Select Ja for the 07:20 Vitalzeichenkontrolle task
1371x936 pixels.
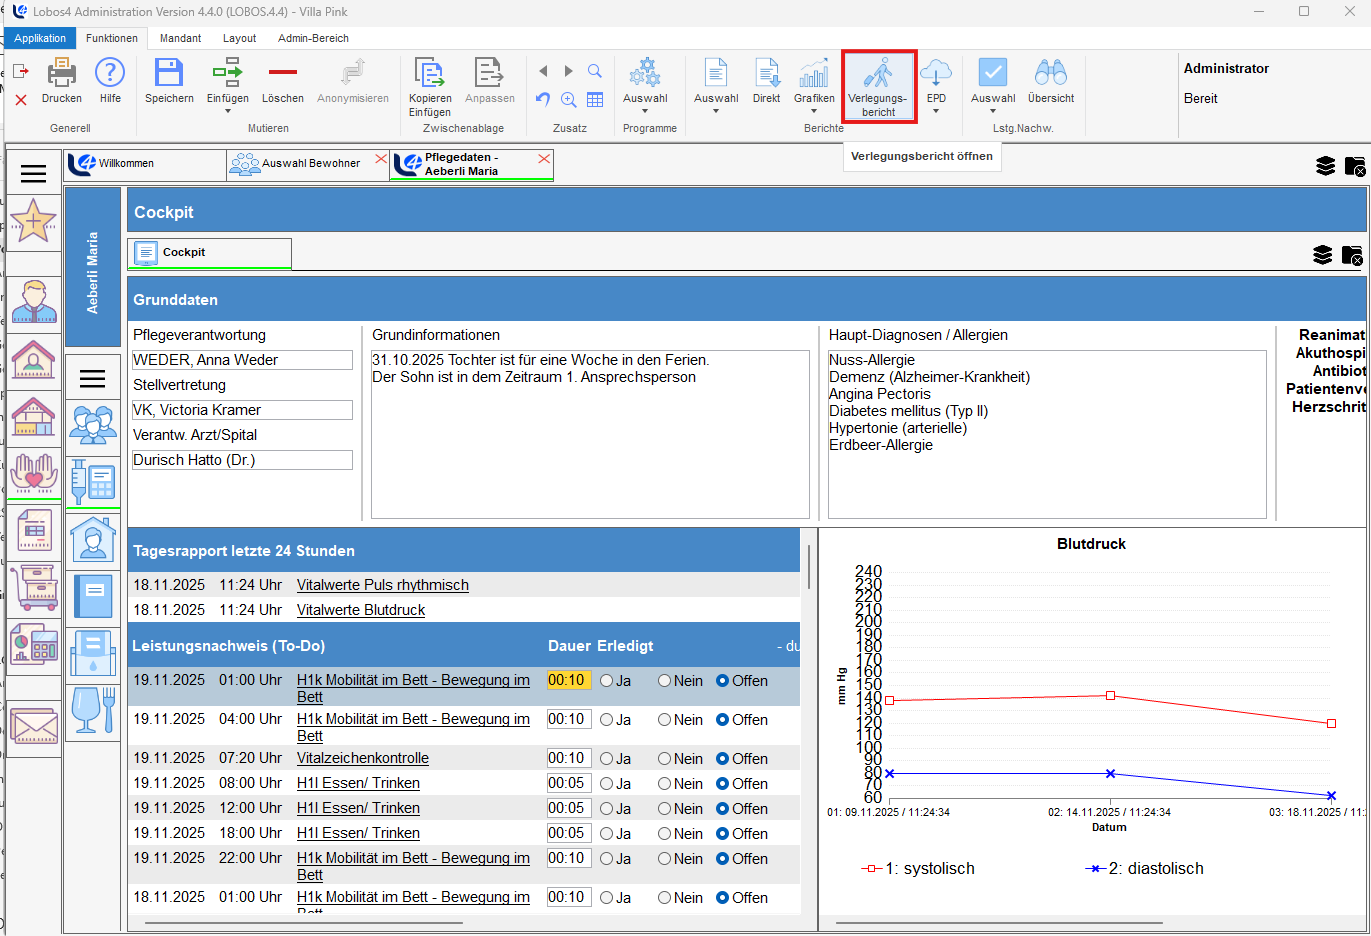607,759
